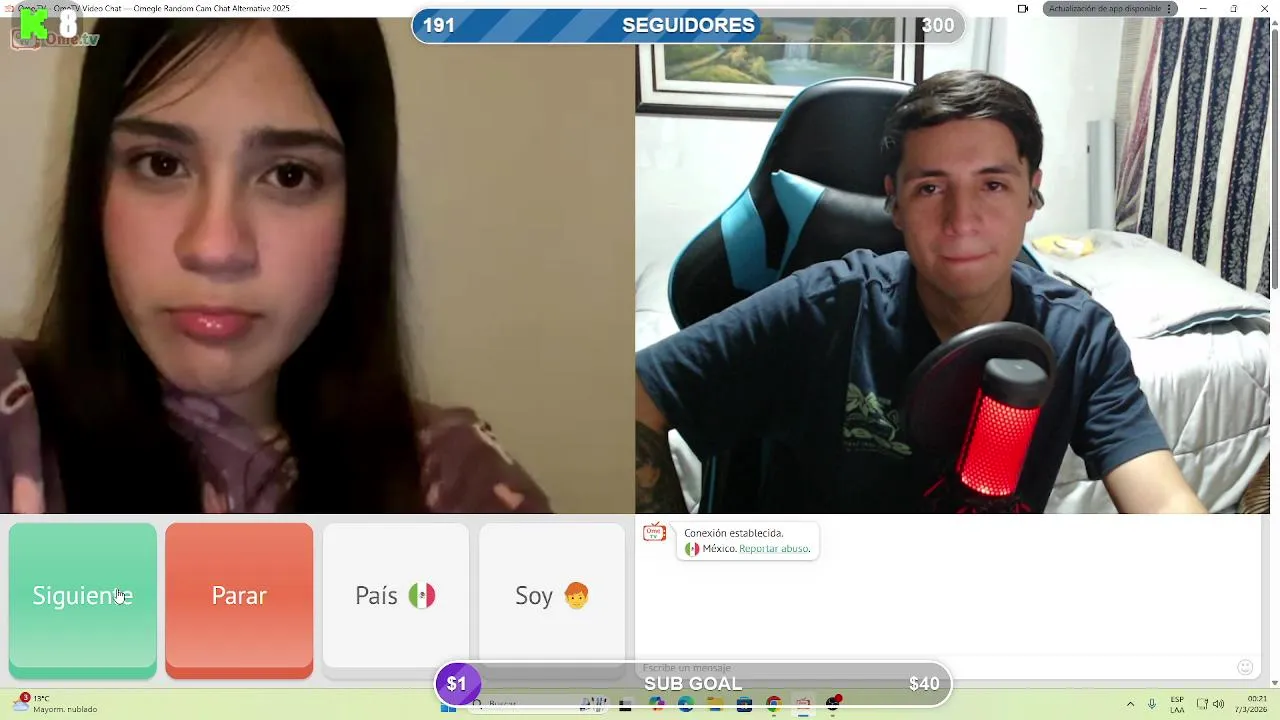The width and height of the screenshot is (1280, 720).
Task: Click the Reportar abuso link
Action: (x=774, y=549)
